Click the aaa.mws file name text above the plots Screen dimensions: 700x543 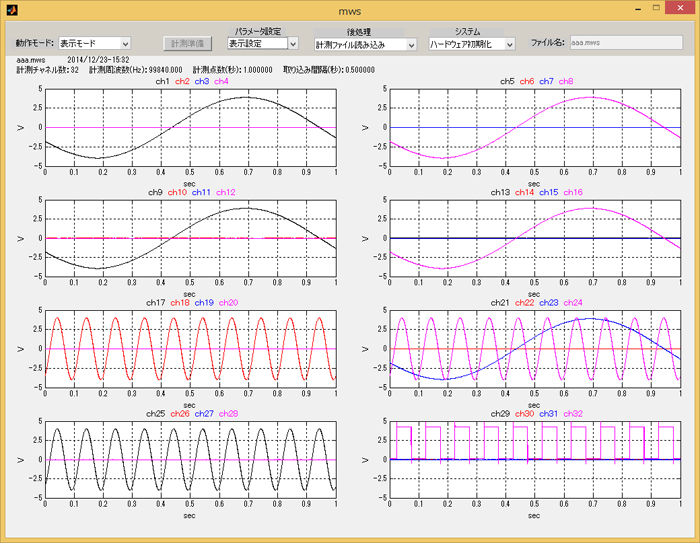point(31,59)
